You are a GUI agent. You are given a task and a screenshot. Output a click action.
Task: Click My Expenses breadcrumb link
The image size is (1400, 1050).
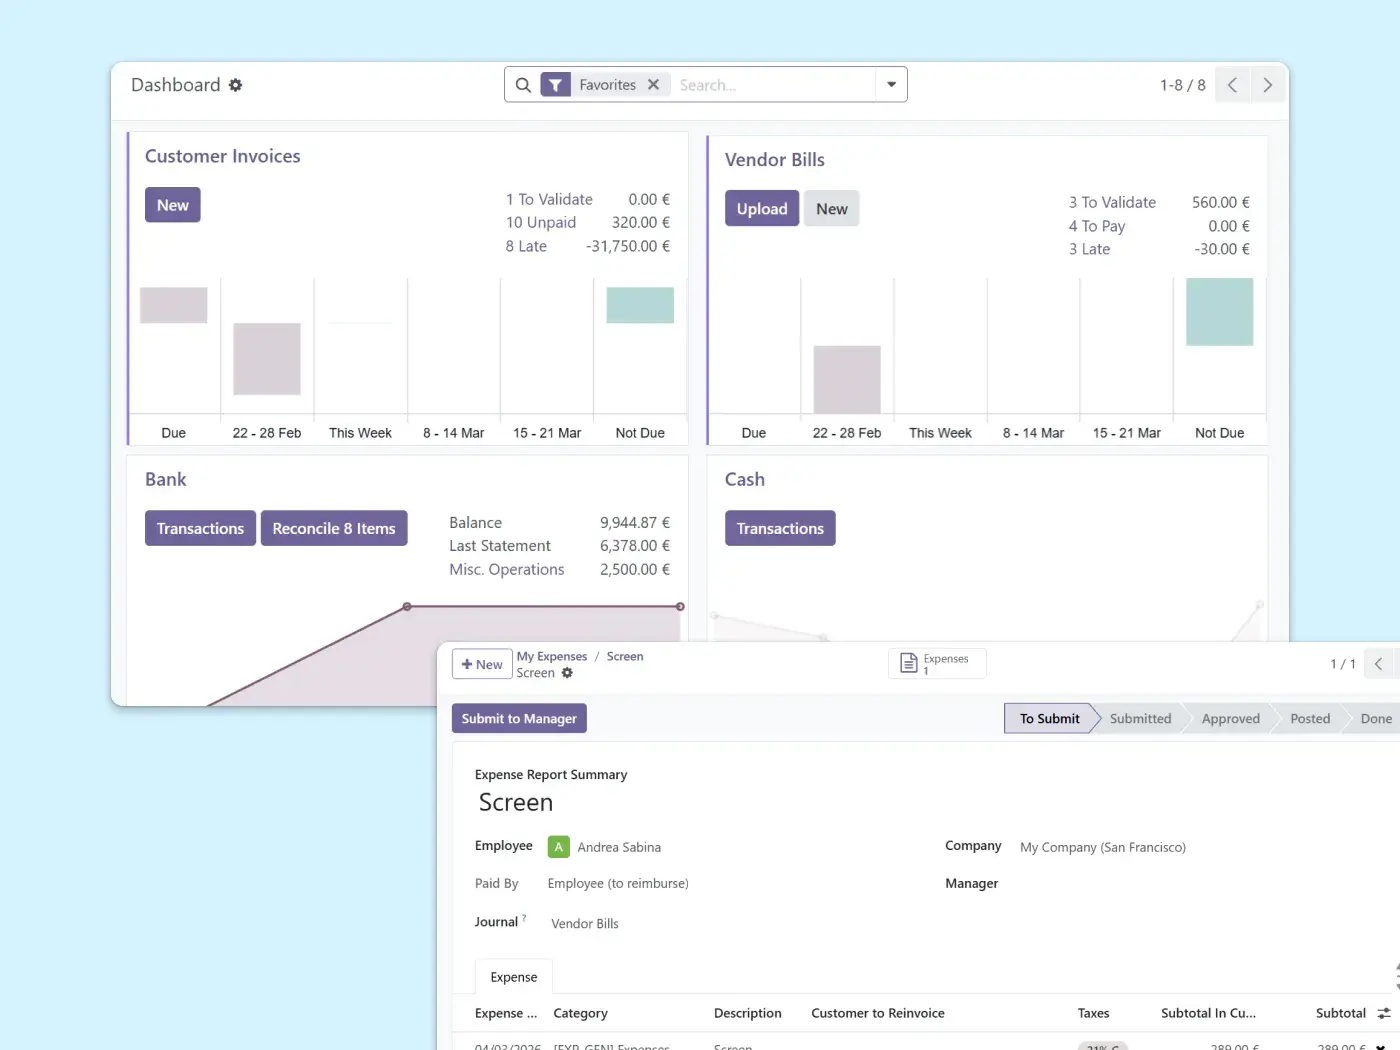pos(551,656)
